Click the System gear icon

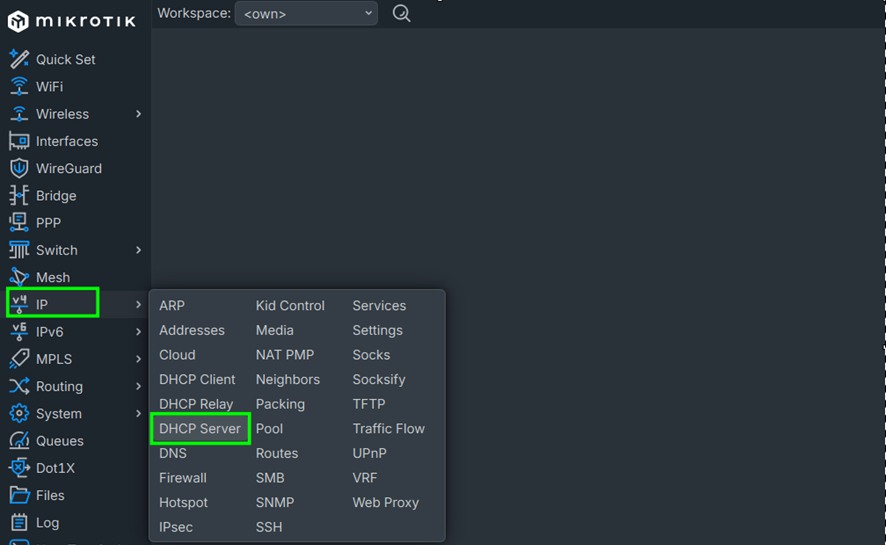(19, 414)
